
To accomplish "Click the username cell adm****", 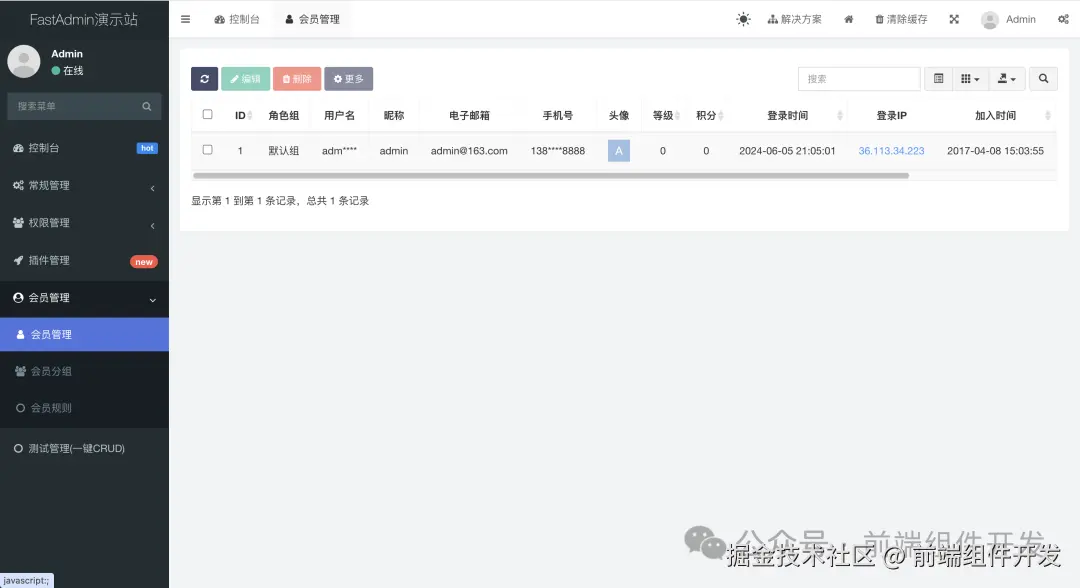I will [340, 151].
